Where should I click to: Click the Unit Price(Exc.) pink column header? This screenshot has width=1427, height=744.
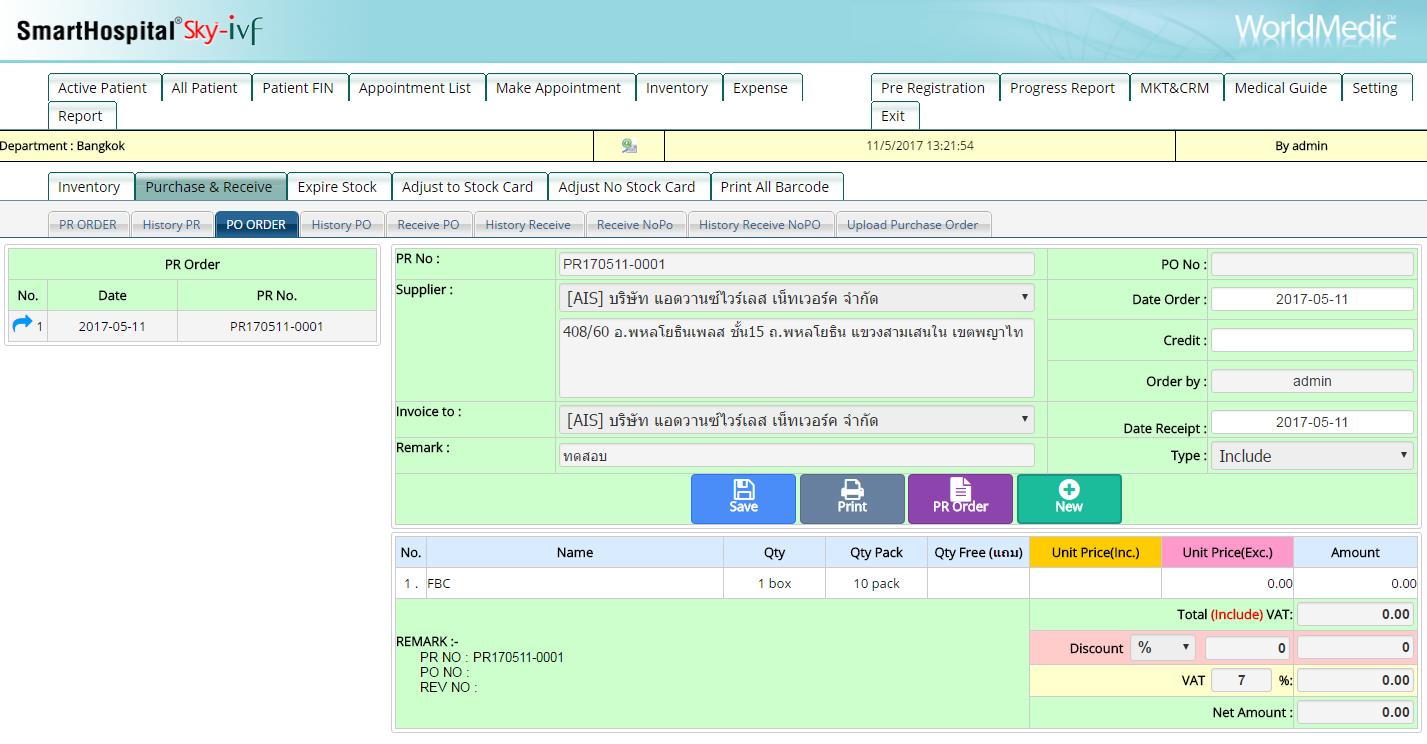click(1227, 552)
